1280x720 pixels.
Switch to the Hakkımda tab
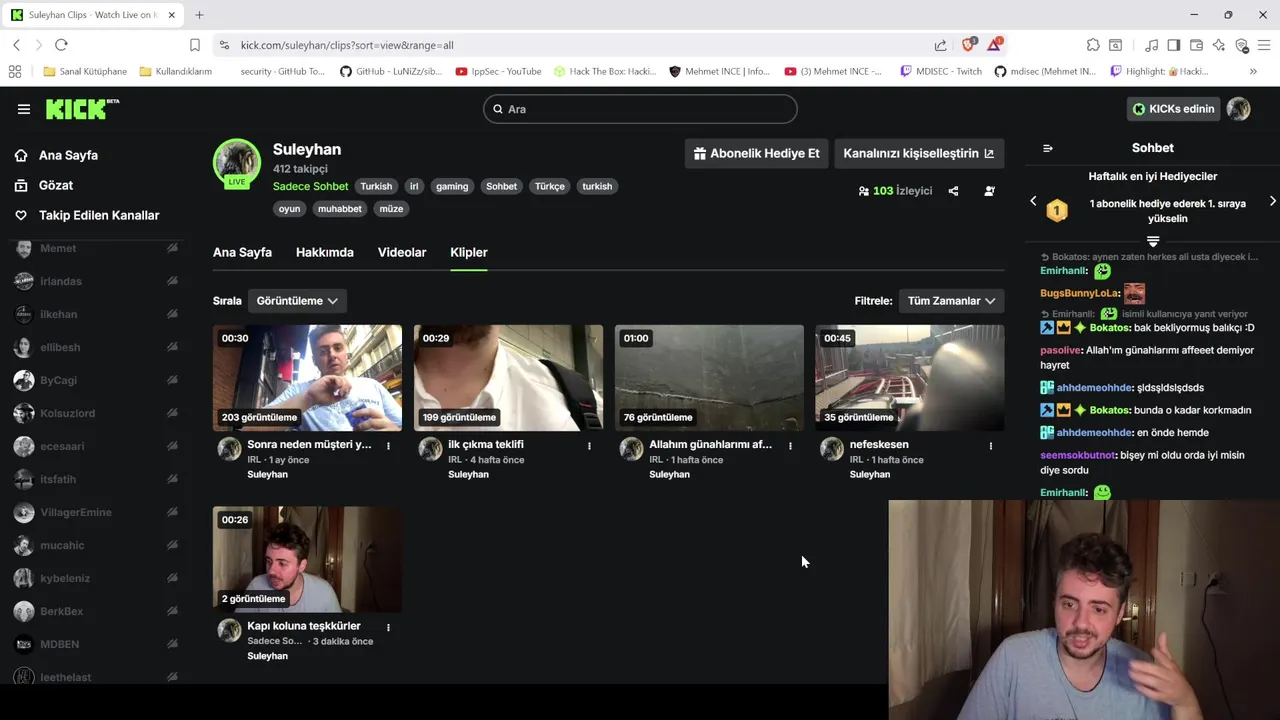pos(325,252)
